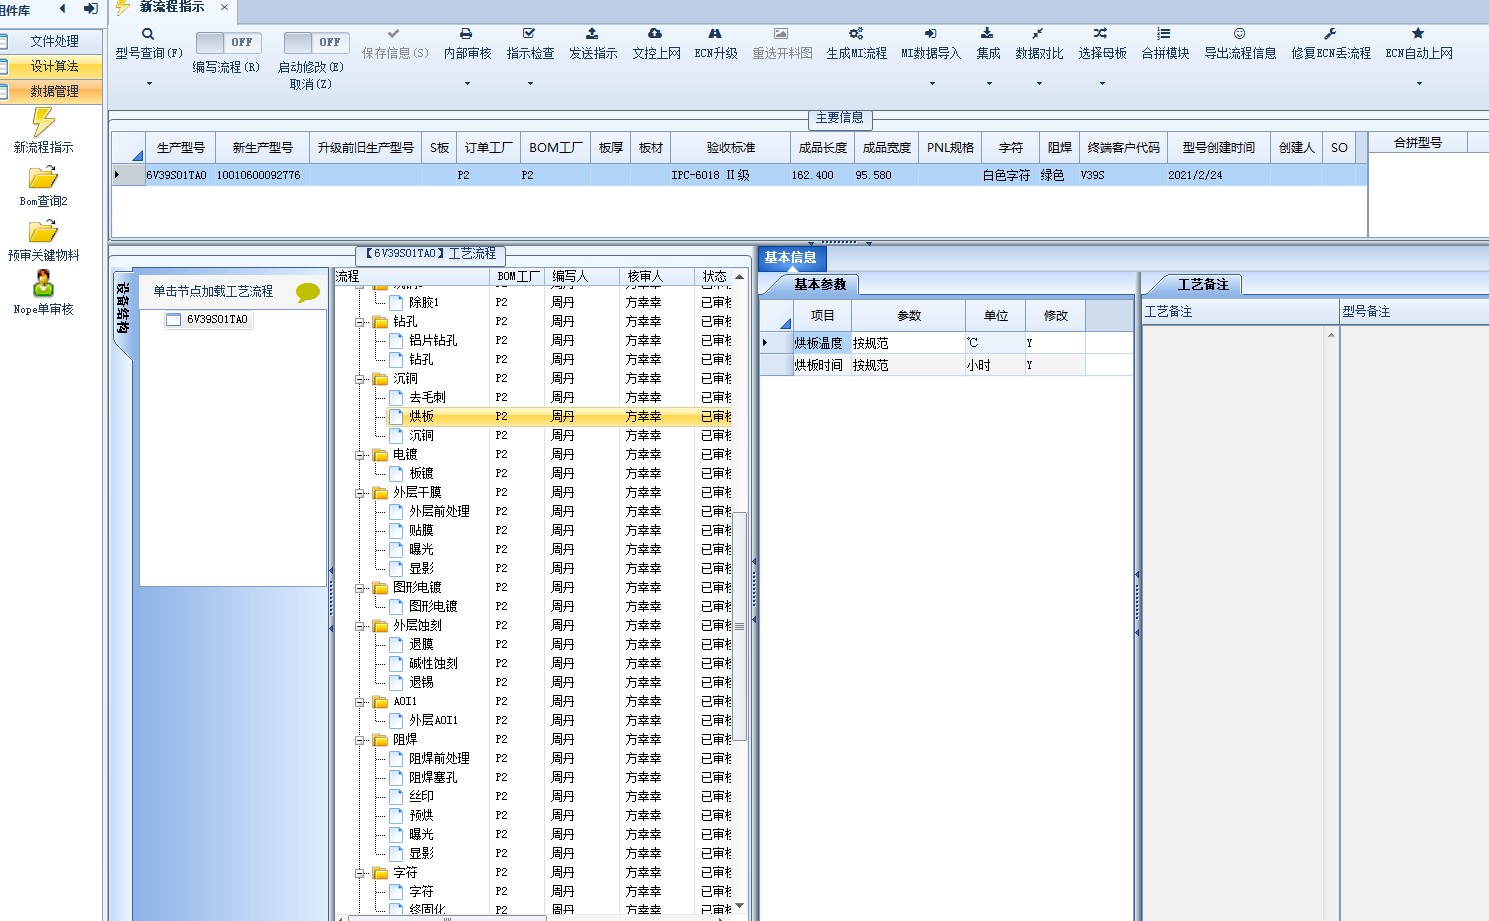Click process tree scroll-up arrow
Screen dimensions: 1489x921
[740, 277]
